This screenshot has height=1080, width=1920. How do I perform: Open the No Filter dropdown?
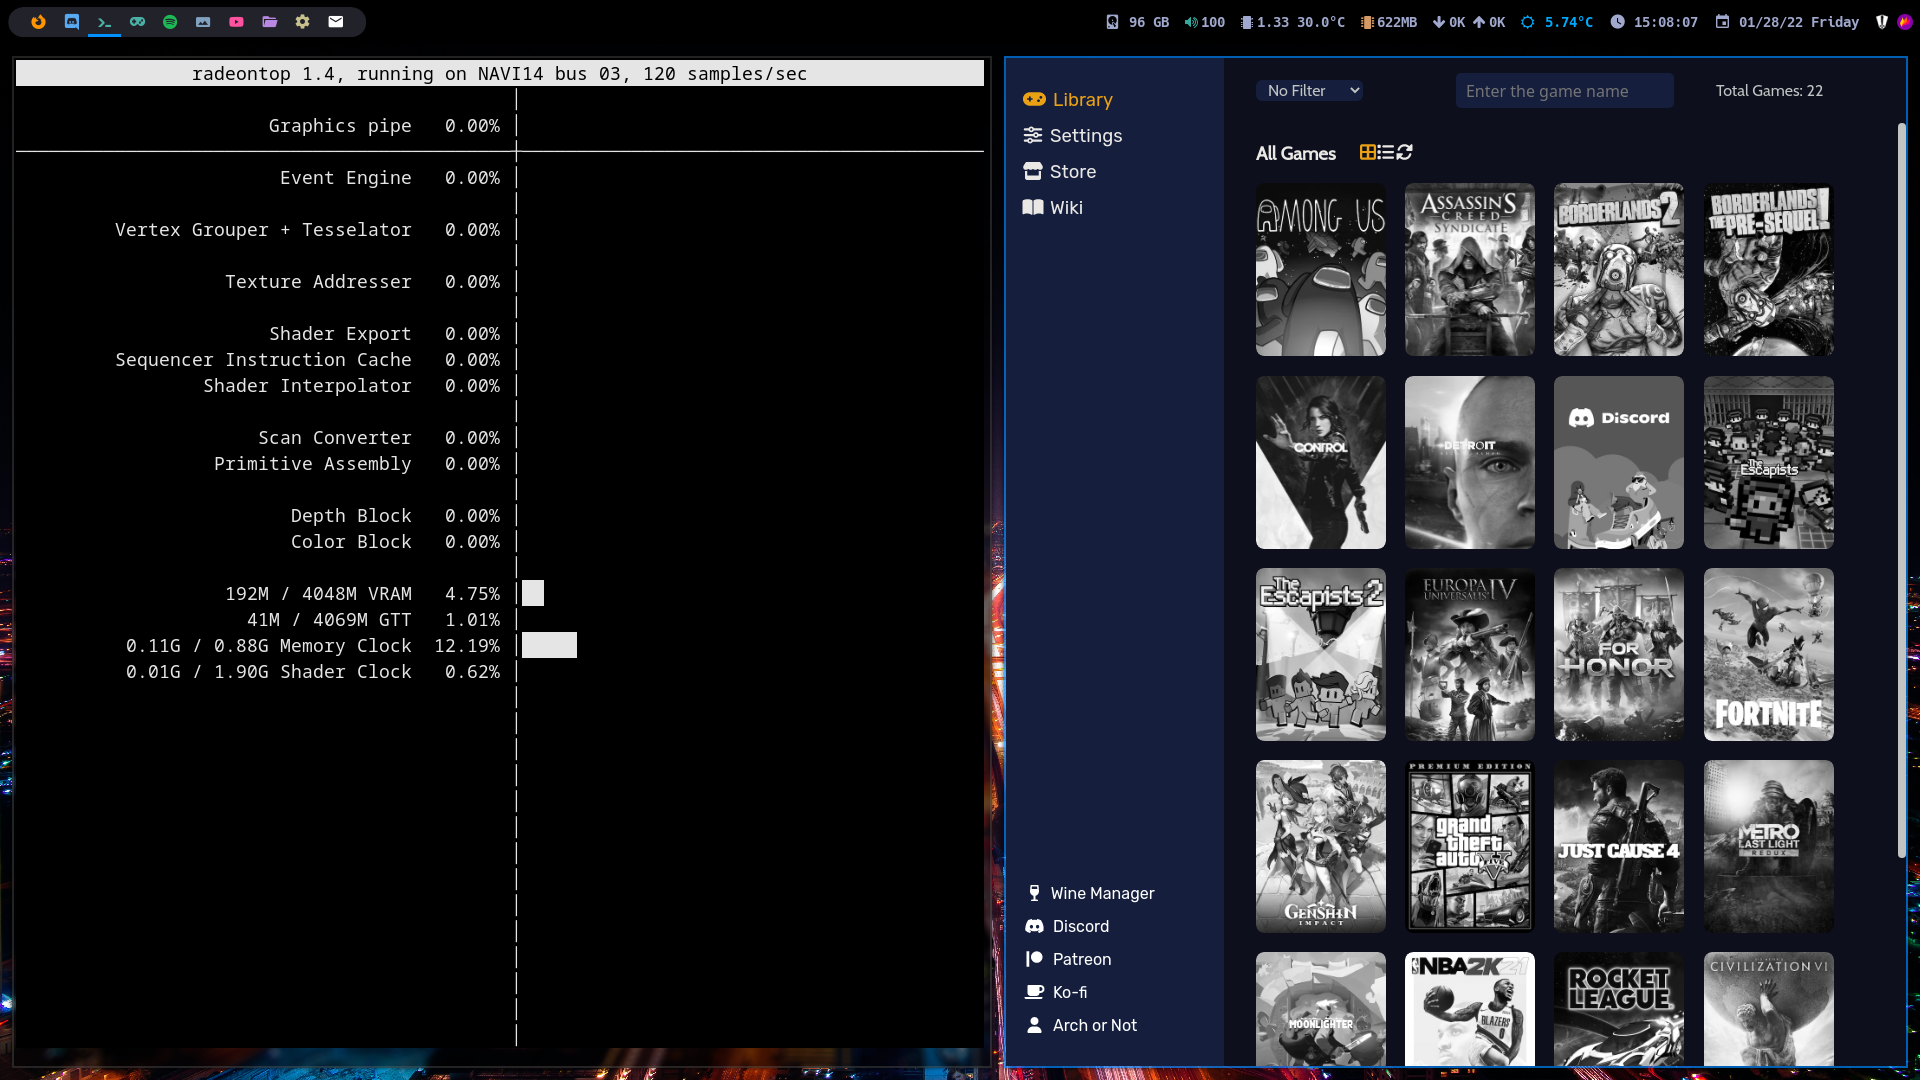tap(1310, 90)
